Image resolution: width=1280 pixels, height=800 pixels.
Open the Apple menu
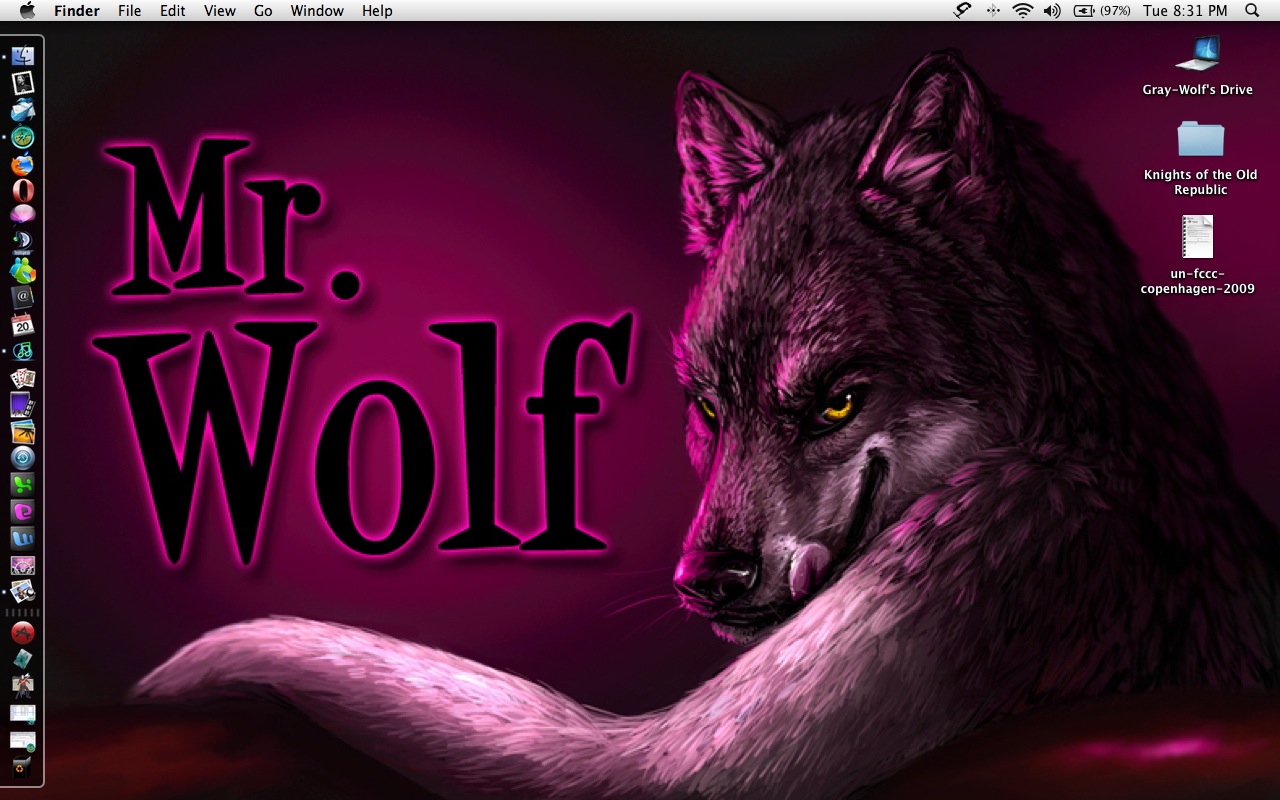27,11
